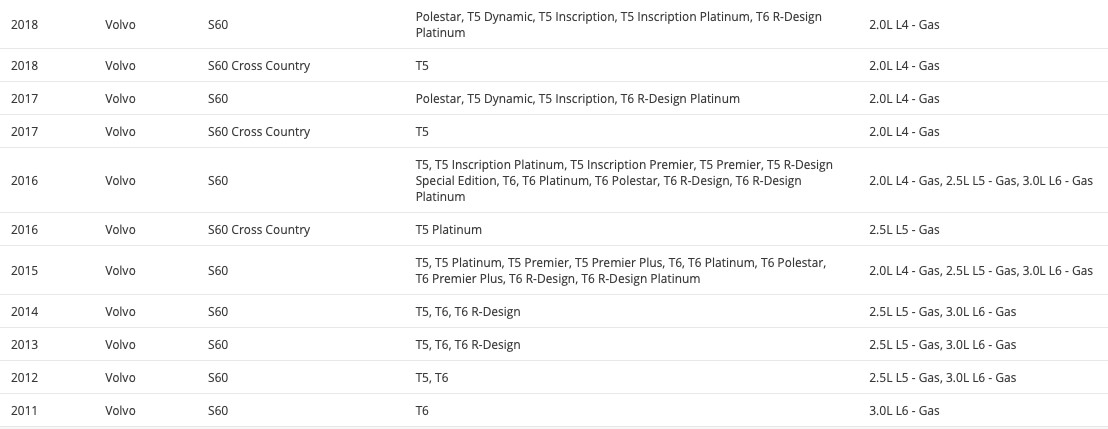
Task: Select the T6 trim cell for 2011 S60
Action: point(422,411)
